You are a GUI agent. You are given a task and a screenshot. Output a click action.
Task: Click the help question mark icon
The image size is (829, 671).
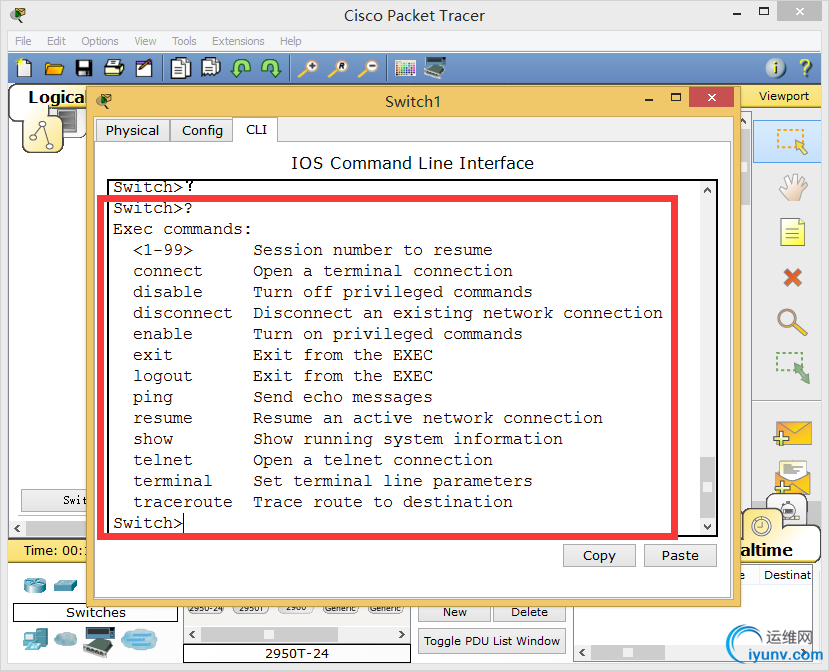coord(805,68)
